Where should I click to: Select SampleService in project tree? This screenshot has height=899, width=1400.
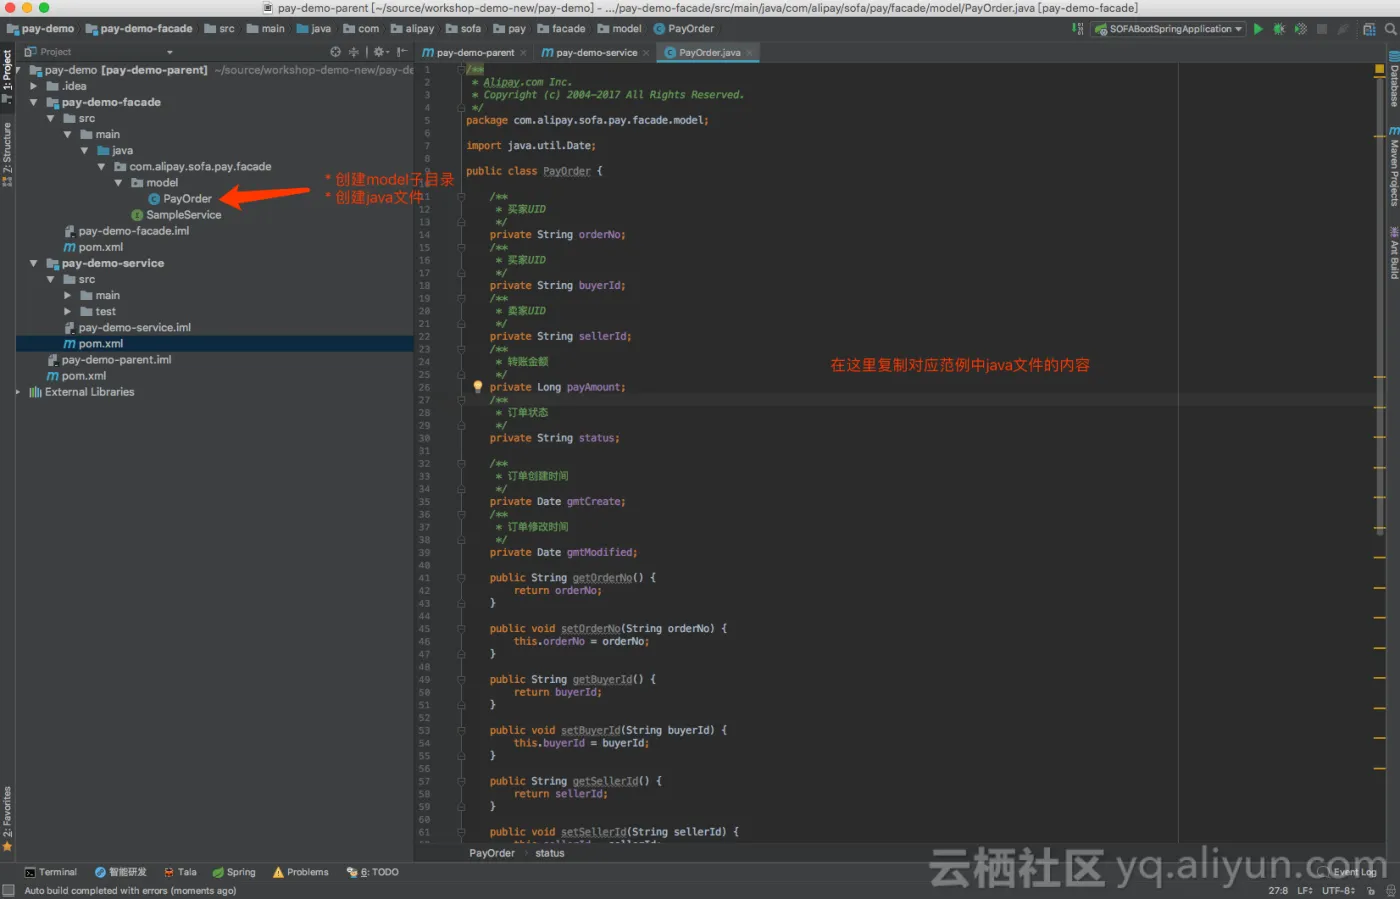coord(176,215)
